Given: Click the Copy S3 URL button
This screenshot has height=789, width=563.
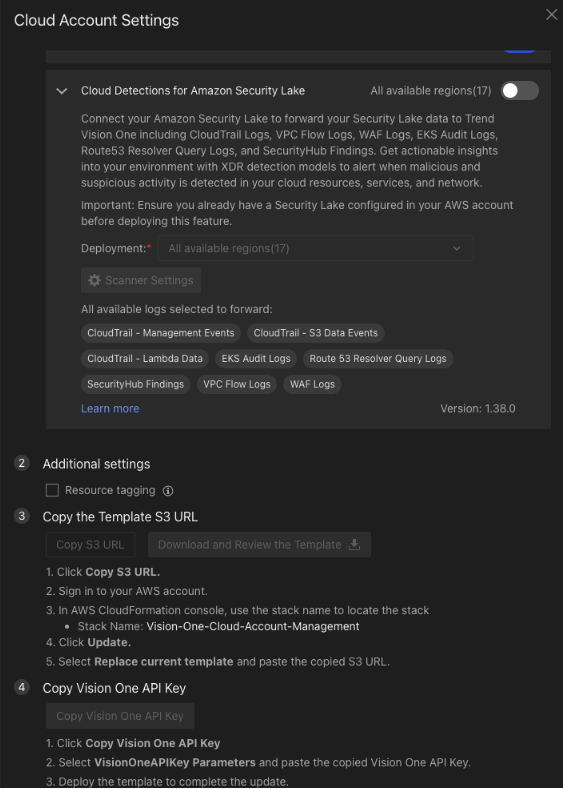Looking at the screenshot, I should 91,544.
